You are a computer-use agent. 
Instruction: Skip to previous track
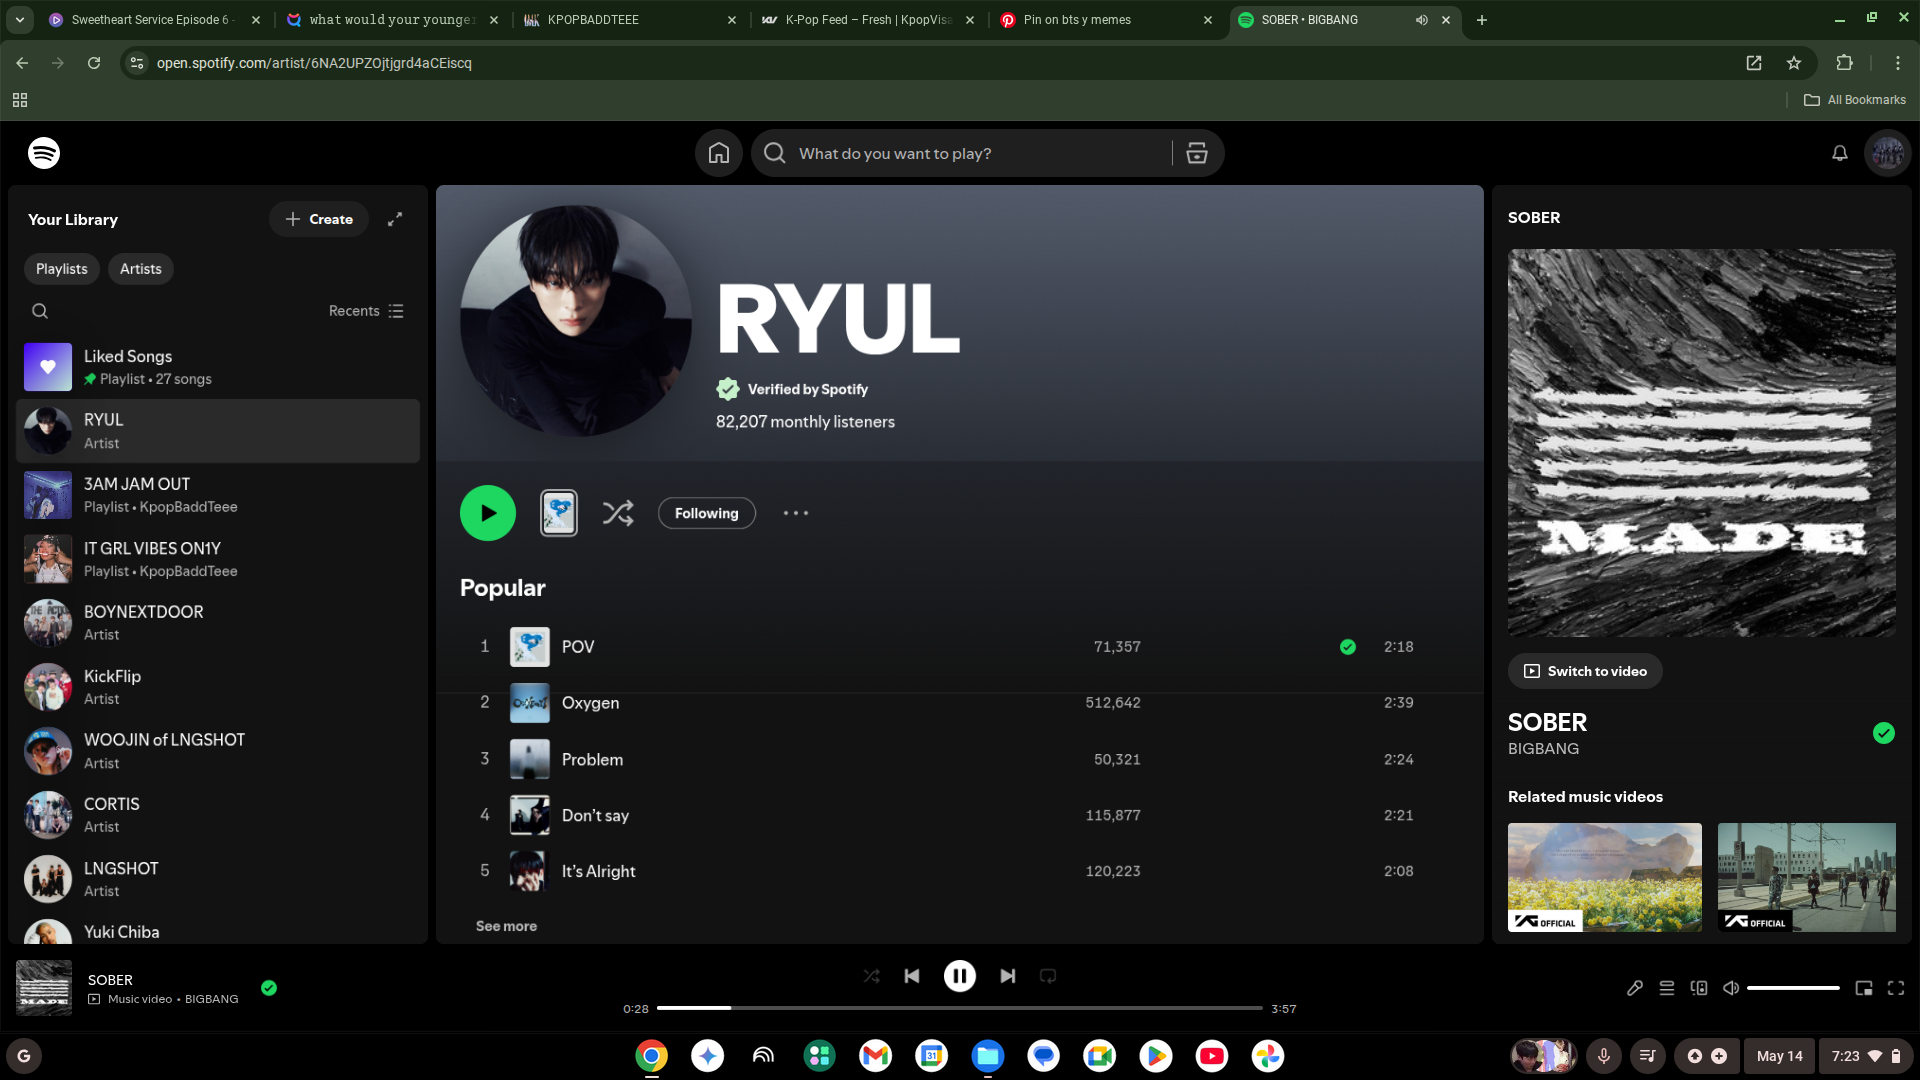(912, 976)
